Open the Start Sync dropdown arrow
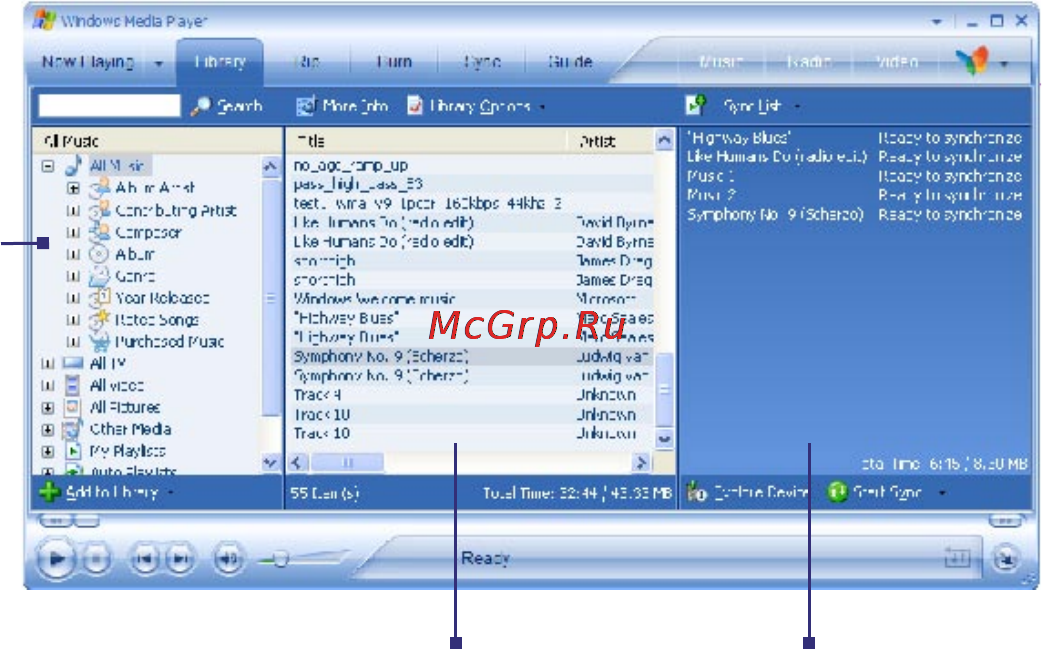 tap(942, 493)
